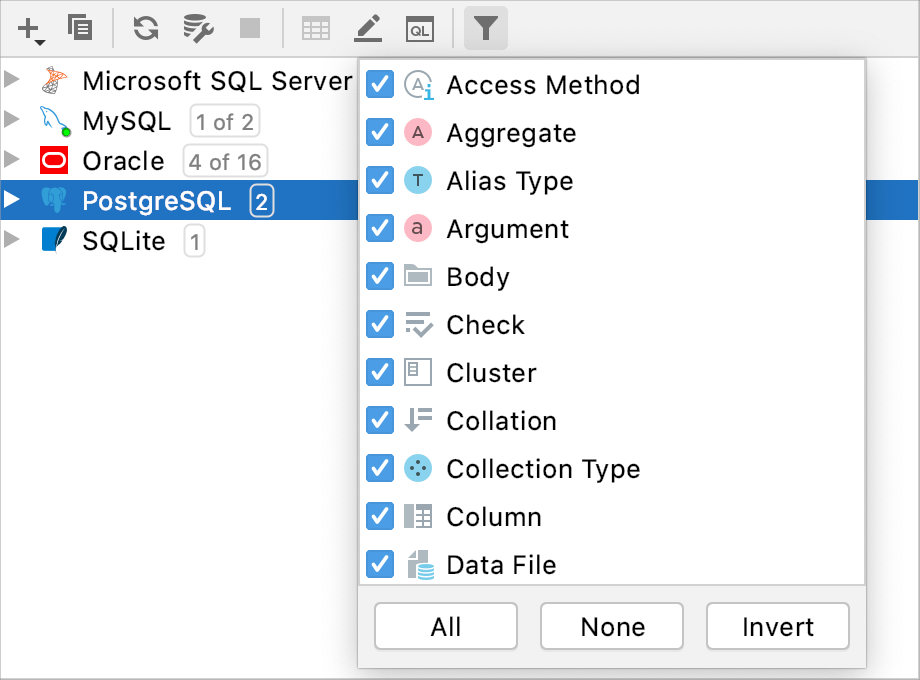The image size is (920, 680).
Task: Select the Collection Type filter entry
Action: click(543, 469)
